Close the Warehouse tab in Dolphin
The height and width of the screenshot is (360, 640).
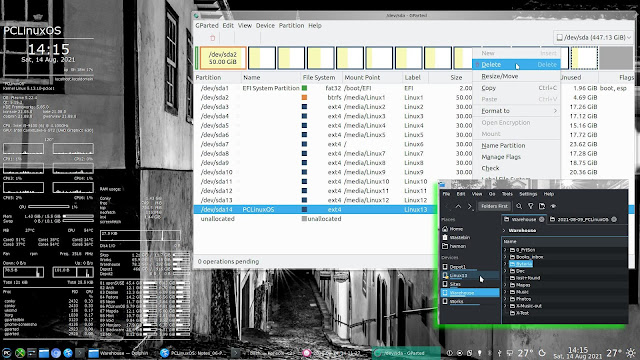[542, 219]
